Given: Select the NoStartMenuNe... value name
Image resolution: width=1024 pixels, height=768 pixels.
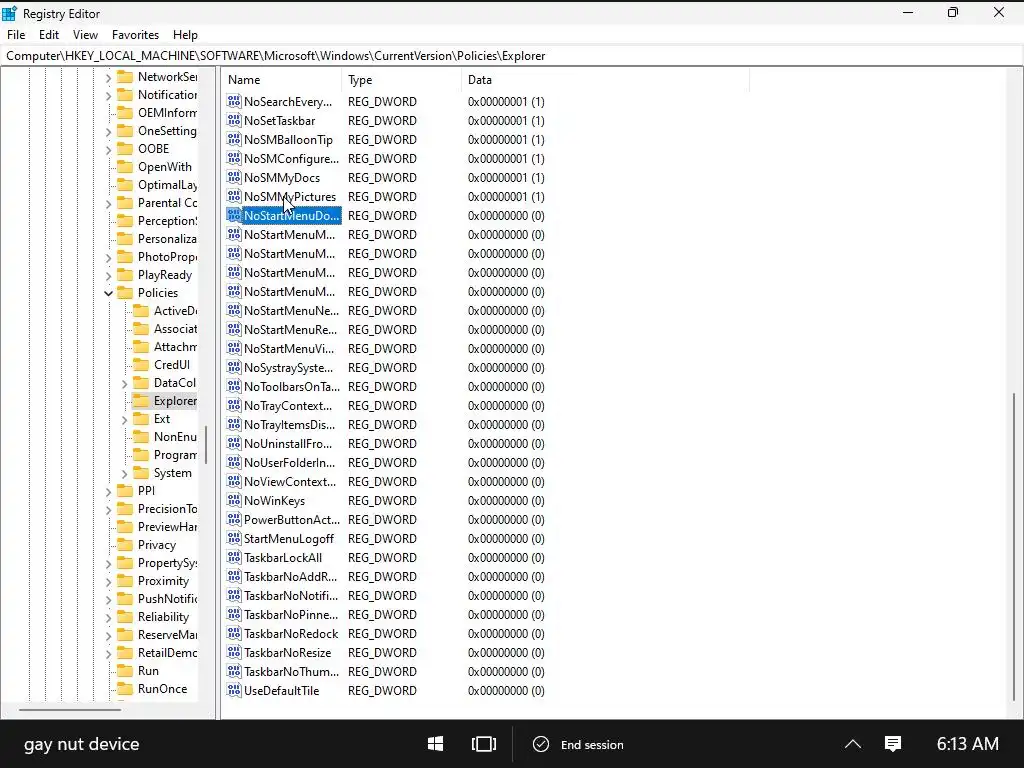Looking at the screenshot, I should pyautogui.click(x=291, y=310).
